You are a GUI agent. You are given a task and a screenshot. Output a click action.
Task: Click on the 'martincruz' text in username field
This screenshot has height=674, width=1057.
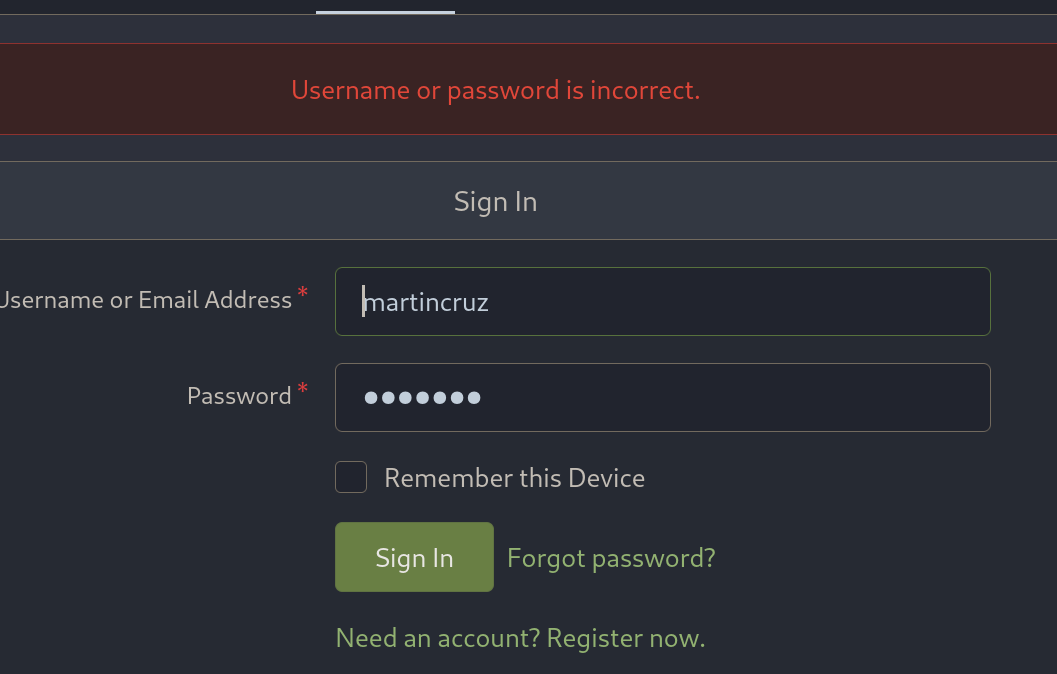coord(426,301)
